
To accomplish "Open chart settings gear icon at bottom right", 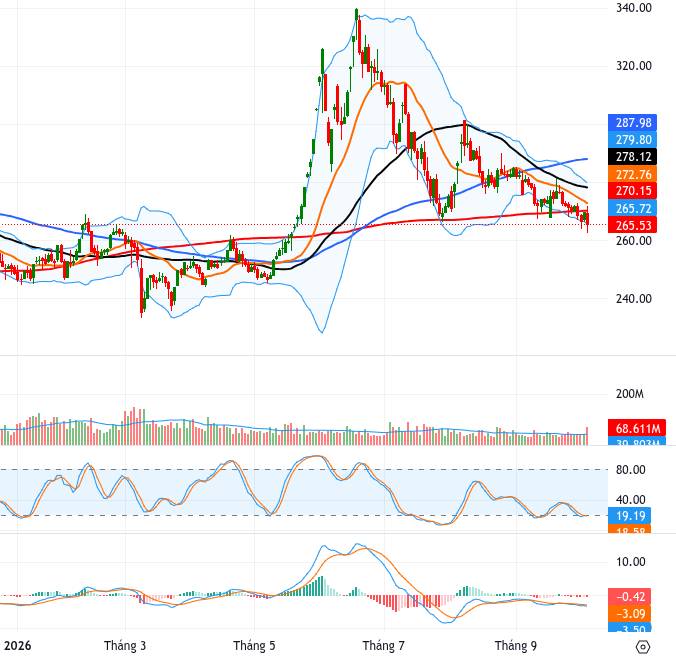I will (642, 647).
